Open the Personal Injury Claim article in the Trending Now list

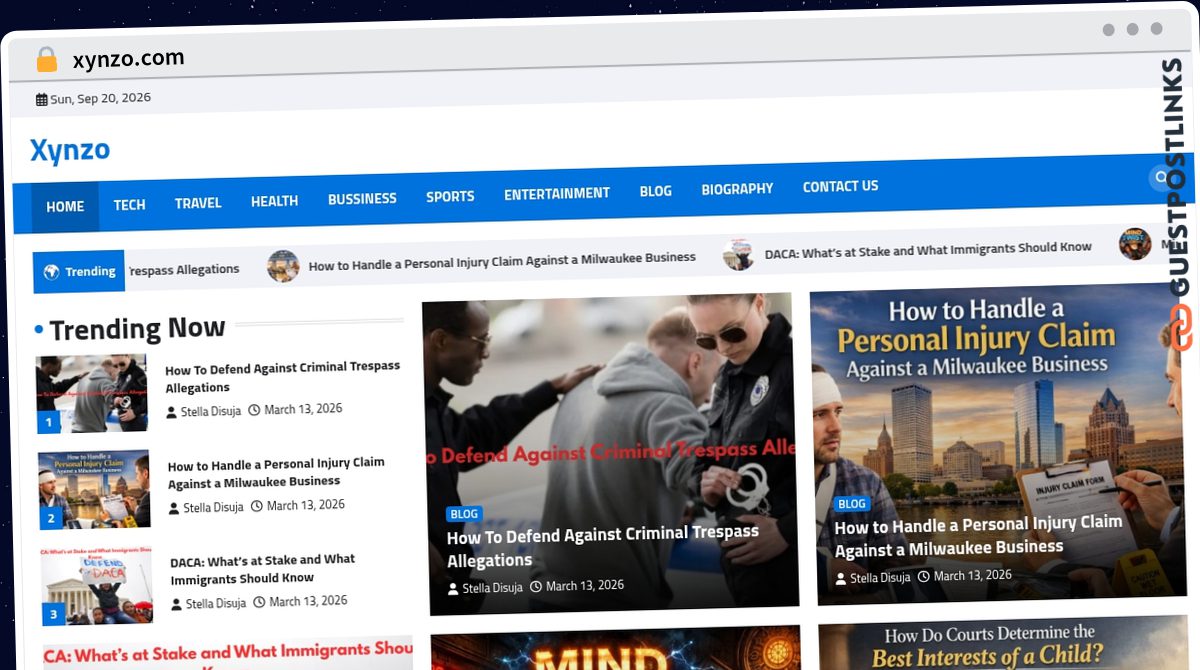(276, 474)
